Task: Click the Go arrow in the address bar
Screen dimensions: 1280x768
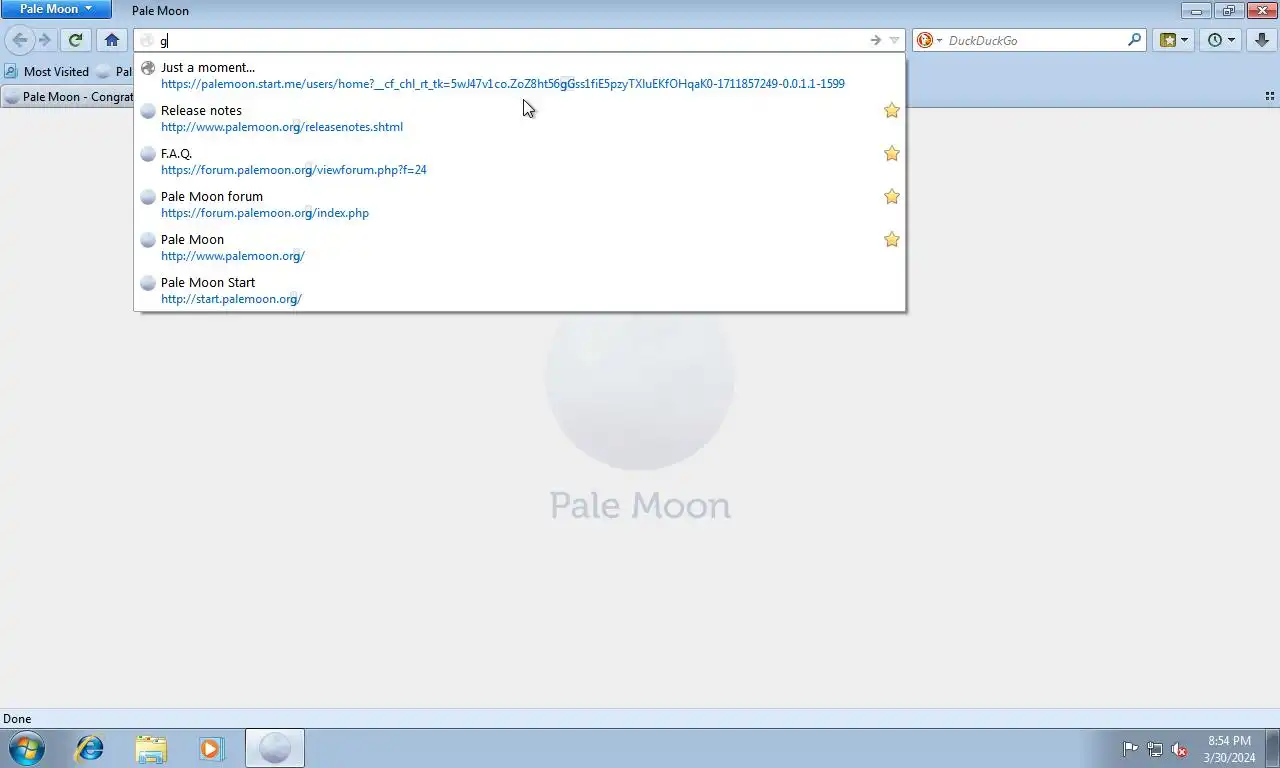Action: point(875,40)
